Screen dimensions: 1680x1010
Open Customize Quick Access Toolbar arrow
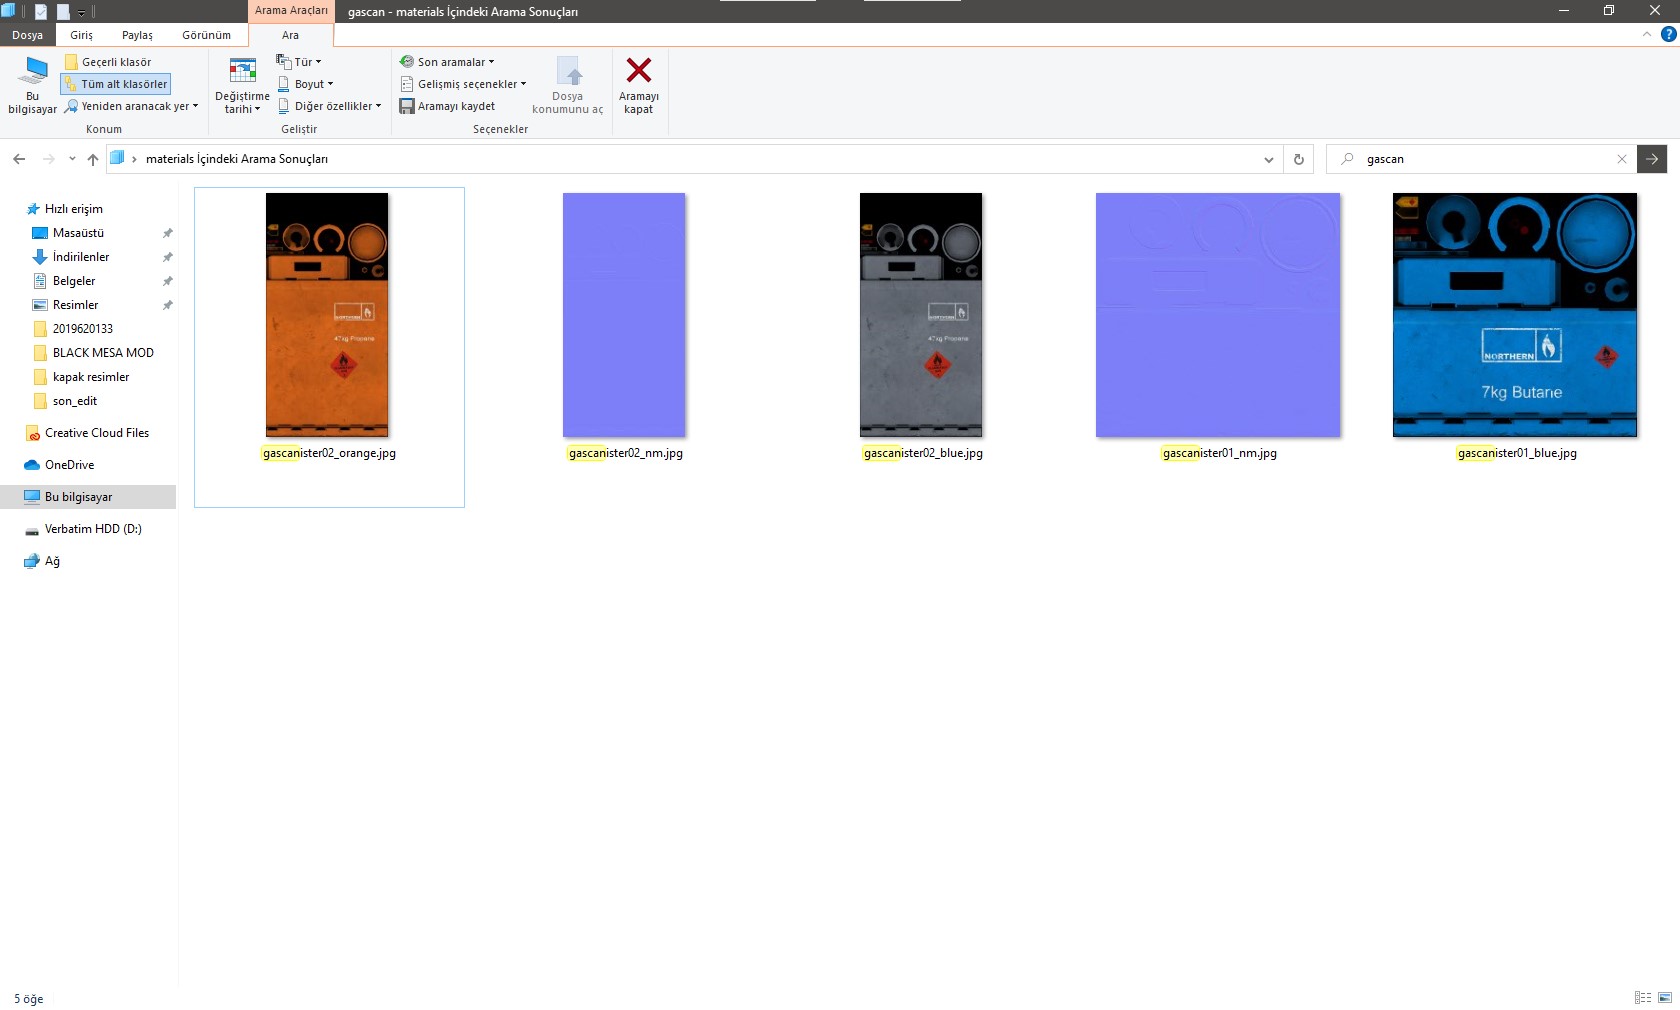82,13
